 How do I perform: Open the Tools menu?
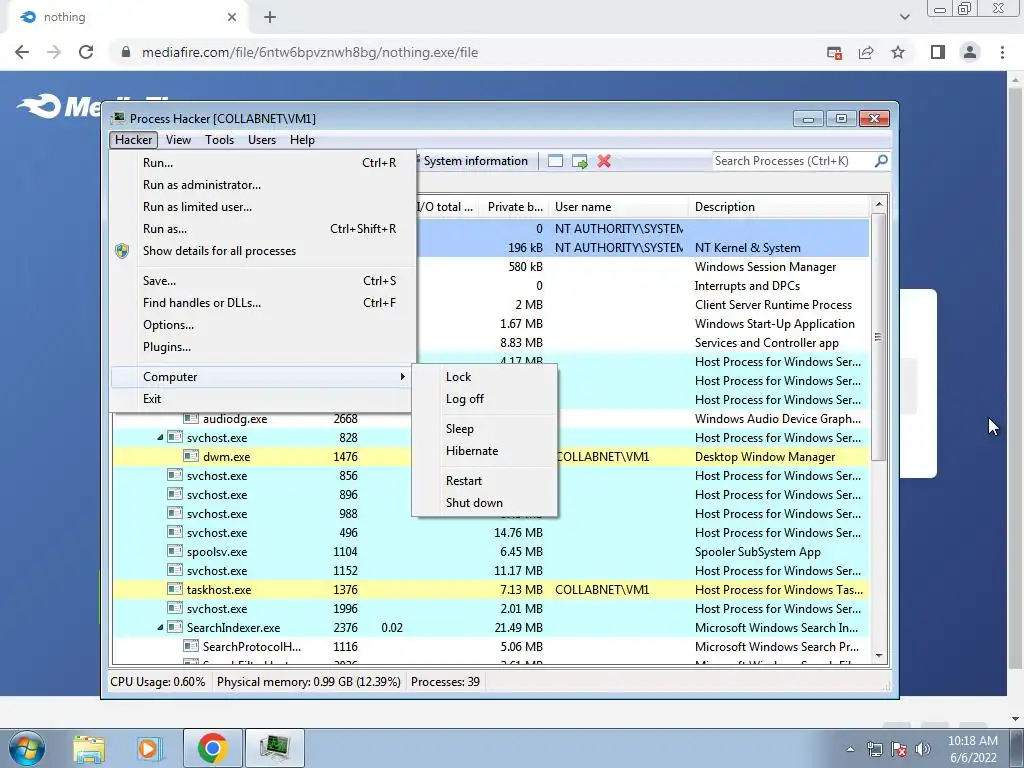click(219, 140)
